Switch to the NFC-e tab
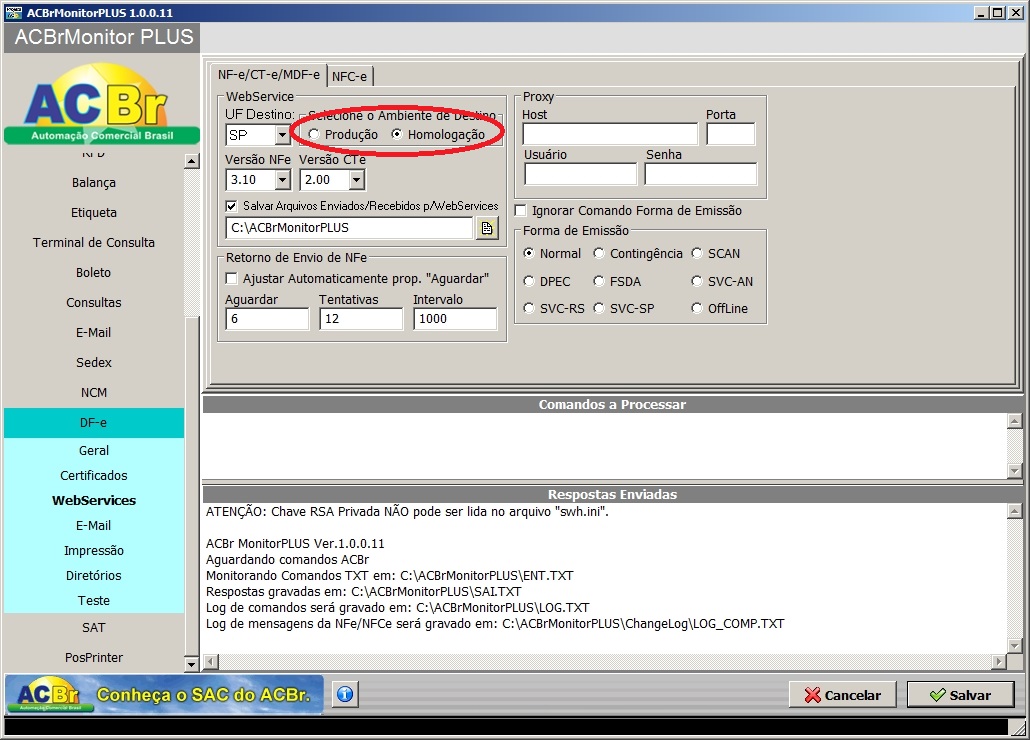This screenshot has height=740, width=1030. [349, 76]
